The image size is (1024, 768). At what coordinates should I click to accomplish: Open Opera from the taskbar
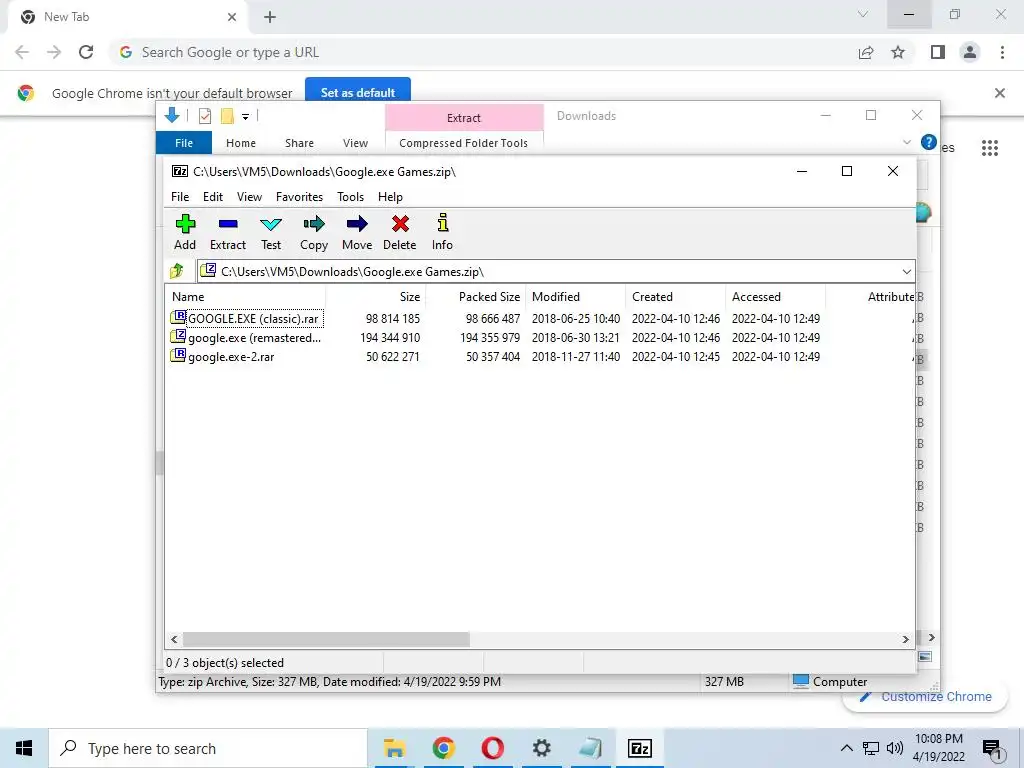pos(492,748)
